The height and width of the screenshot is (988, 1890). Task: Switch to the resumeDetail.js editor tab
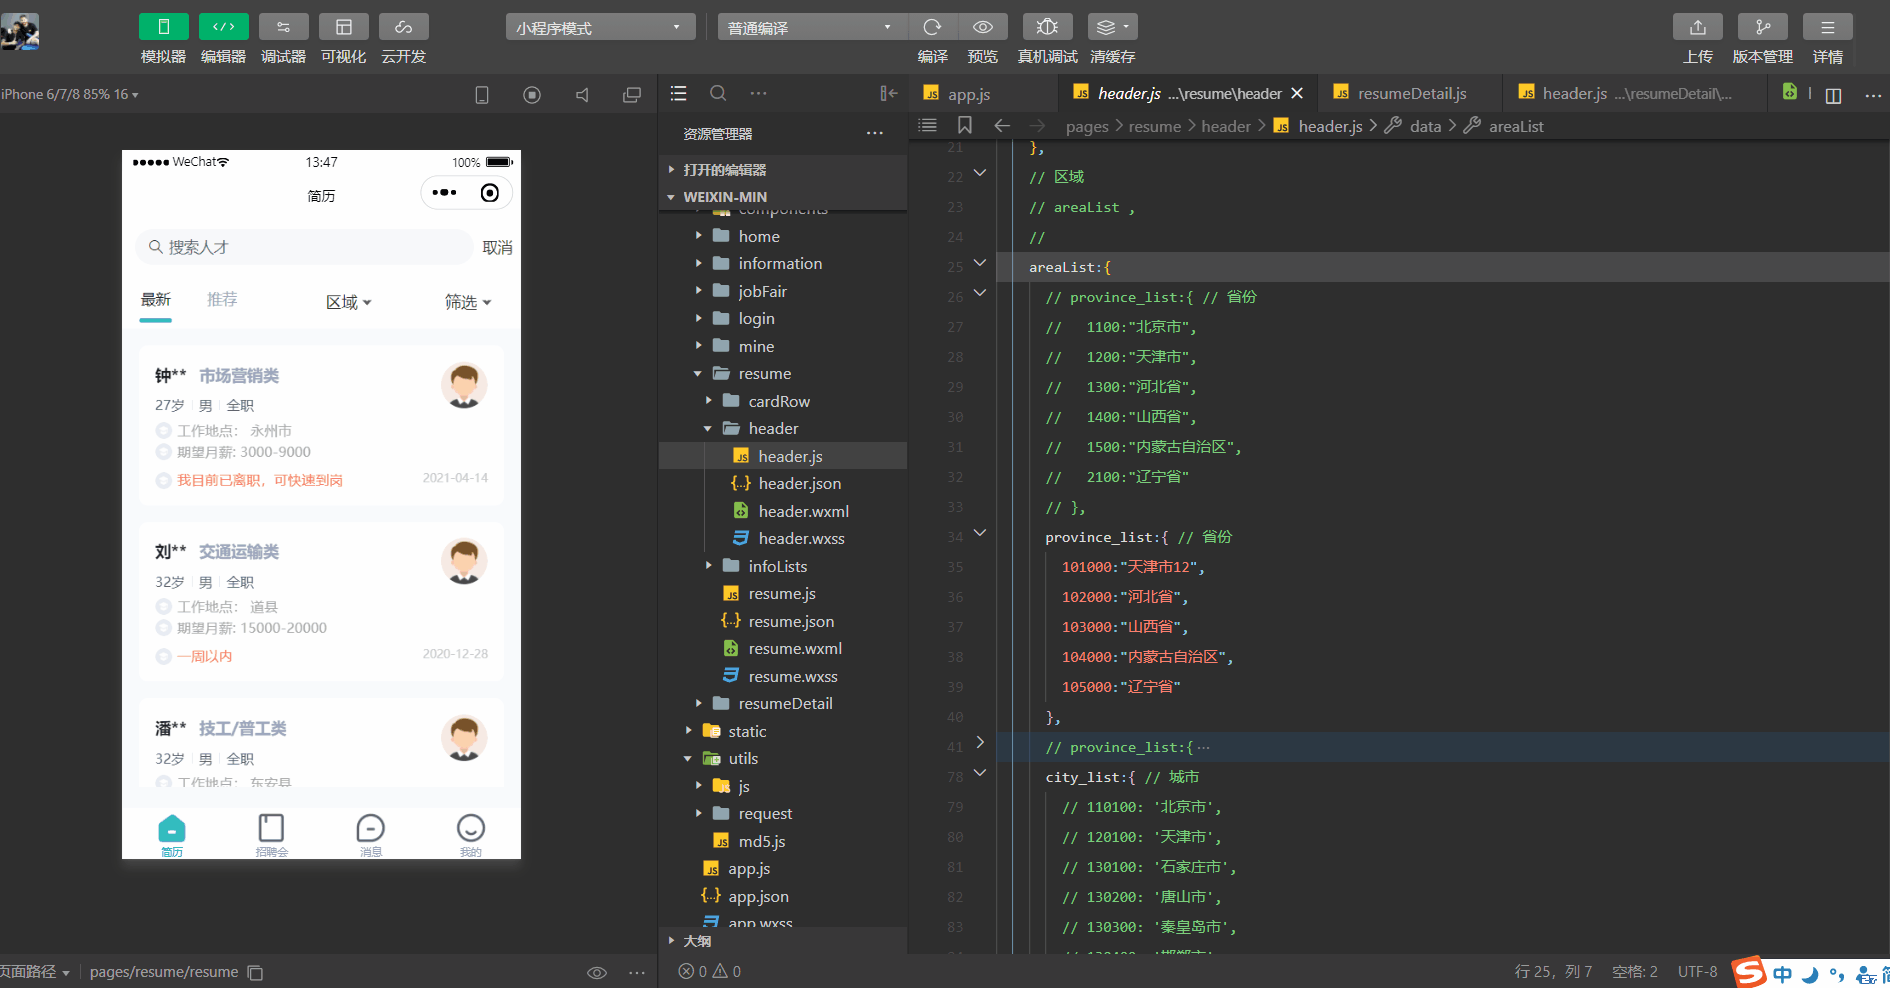(x=1412, y=94)
